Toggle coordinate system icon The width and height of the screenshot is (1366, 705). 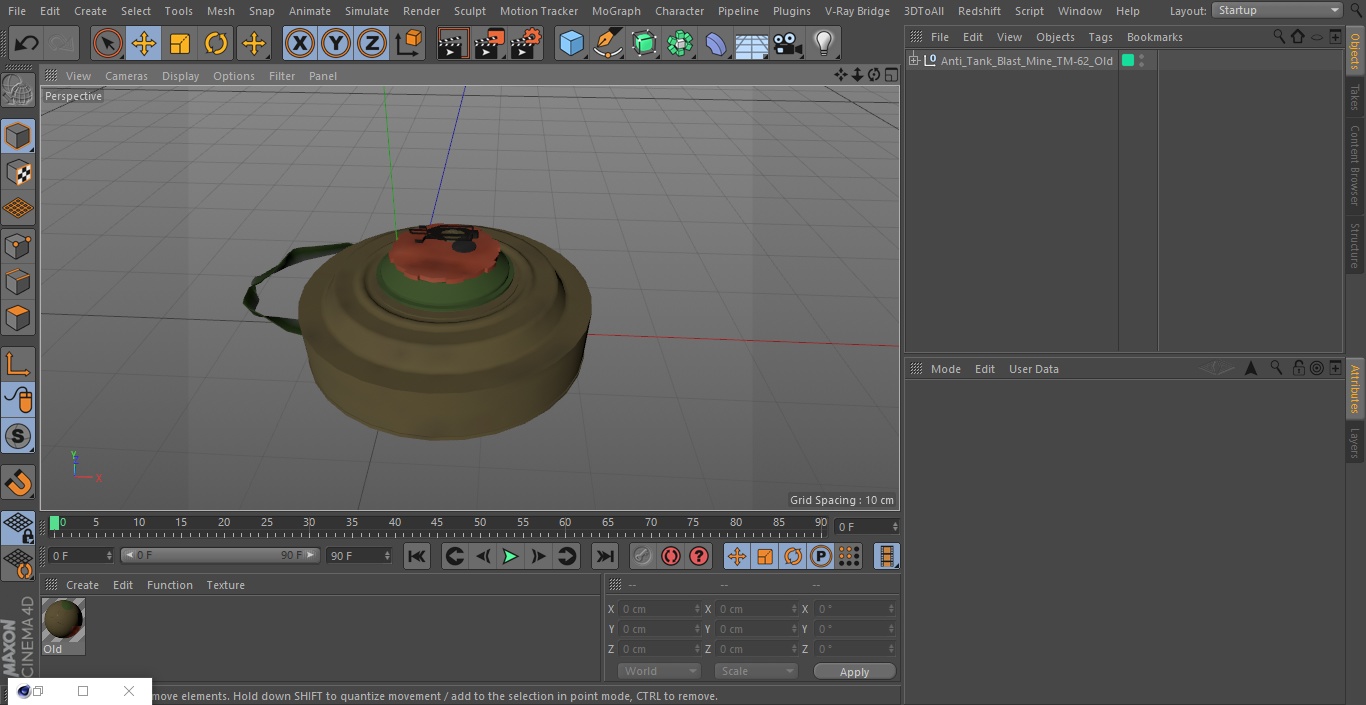click(409, 43)
